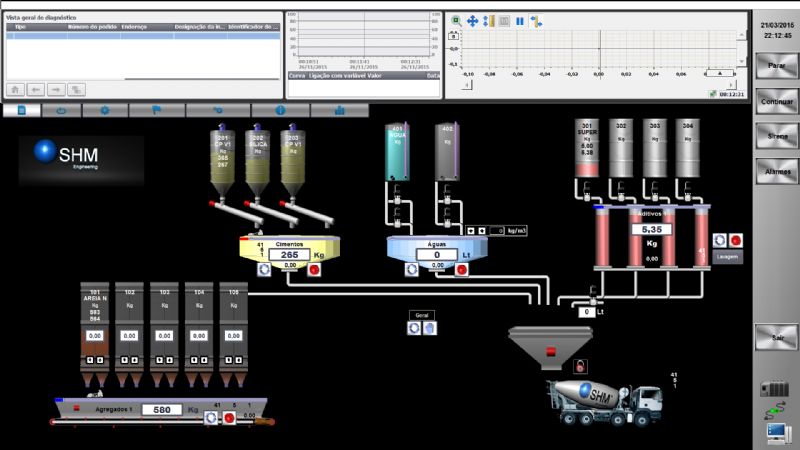Click the hand icon under Geral
The image size is (800, 450).
coord(429,328)
